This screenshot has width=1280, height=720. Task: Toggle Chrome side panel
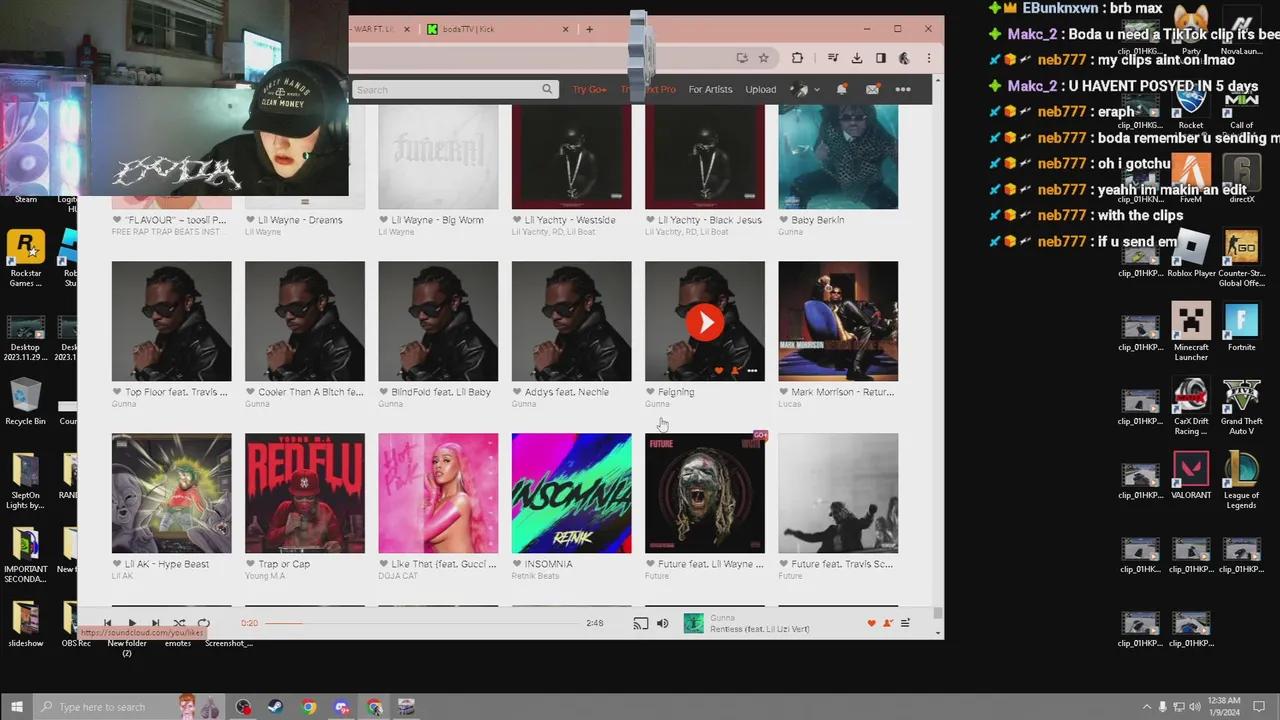[x=880, y=58]
